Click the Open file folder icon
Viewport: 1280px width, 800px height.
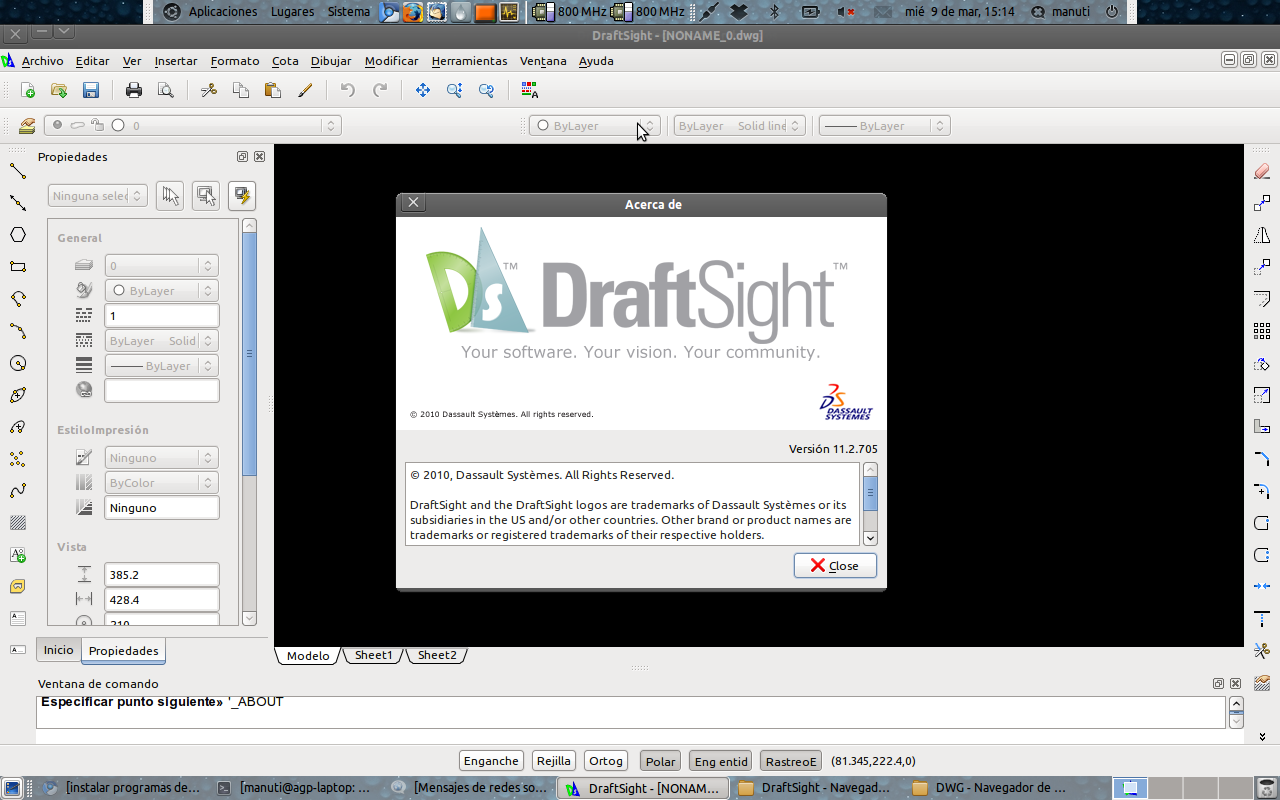pos(59,90)
